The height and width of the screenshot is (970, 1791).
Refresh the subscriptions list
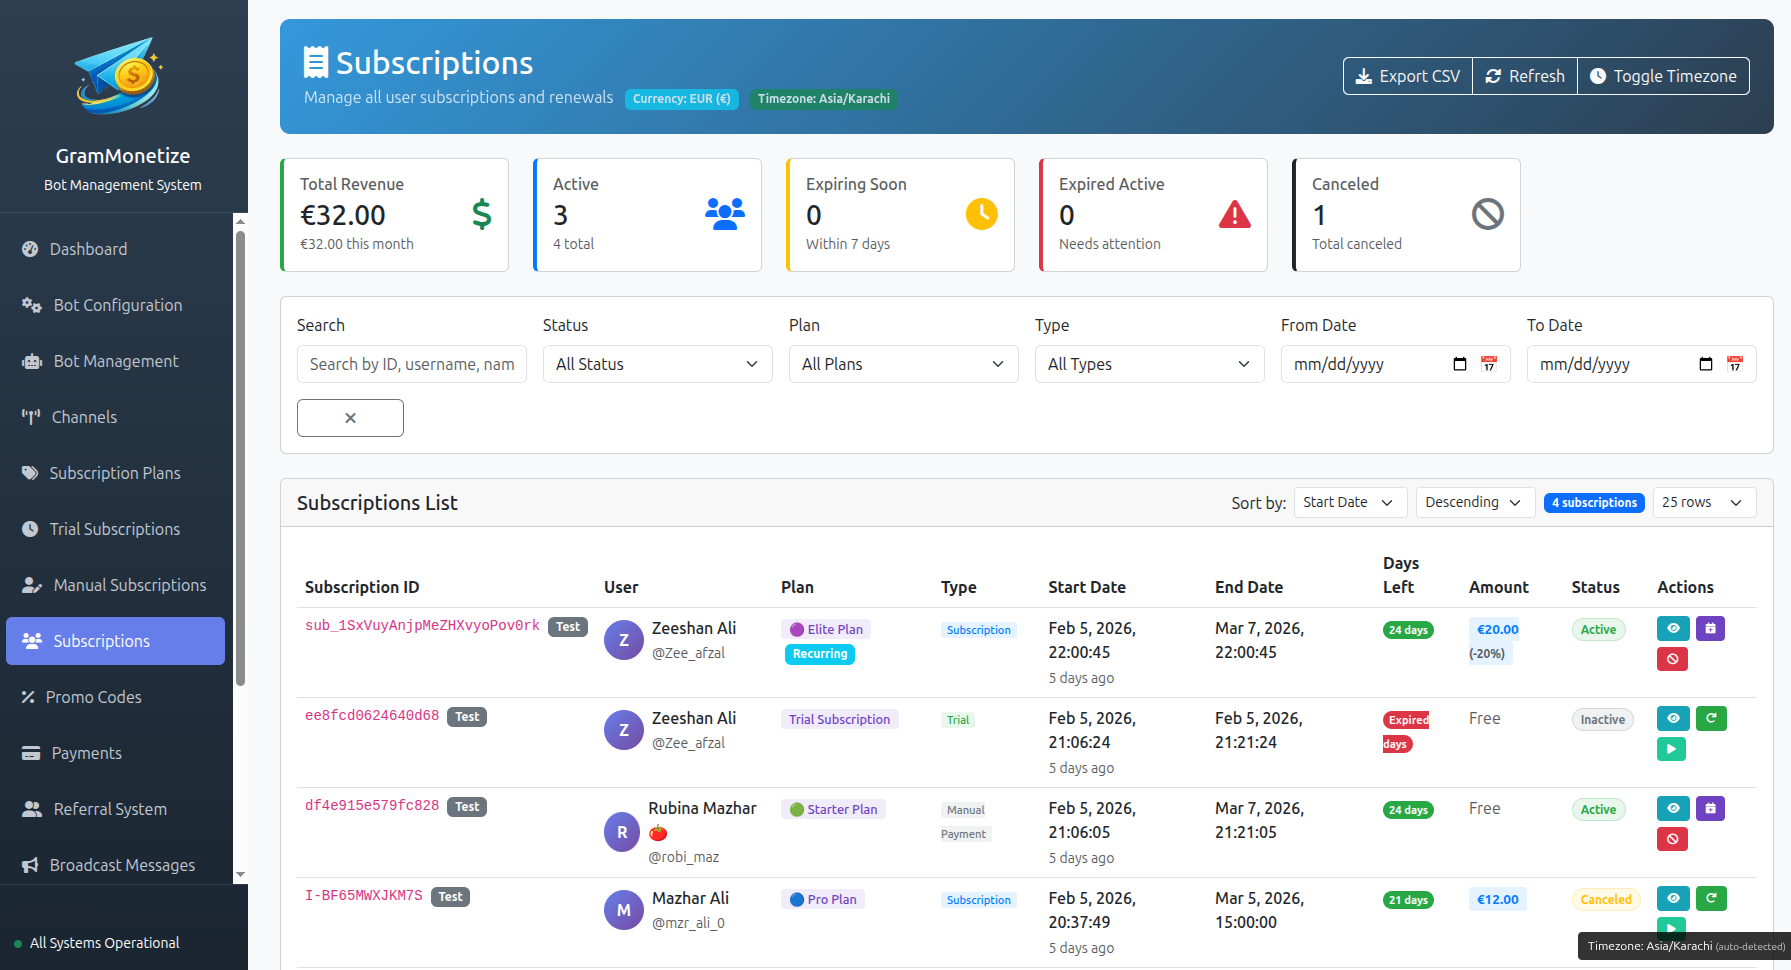[1524, 76]
